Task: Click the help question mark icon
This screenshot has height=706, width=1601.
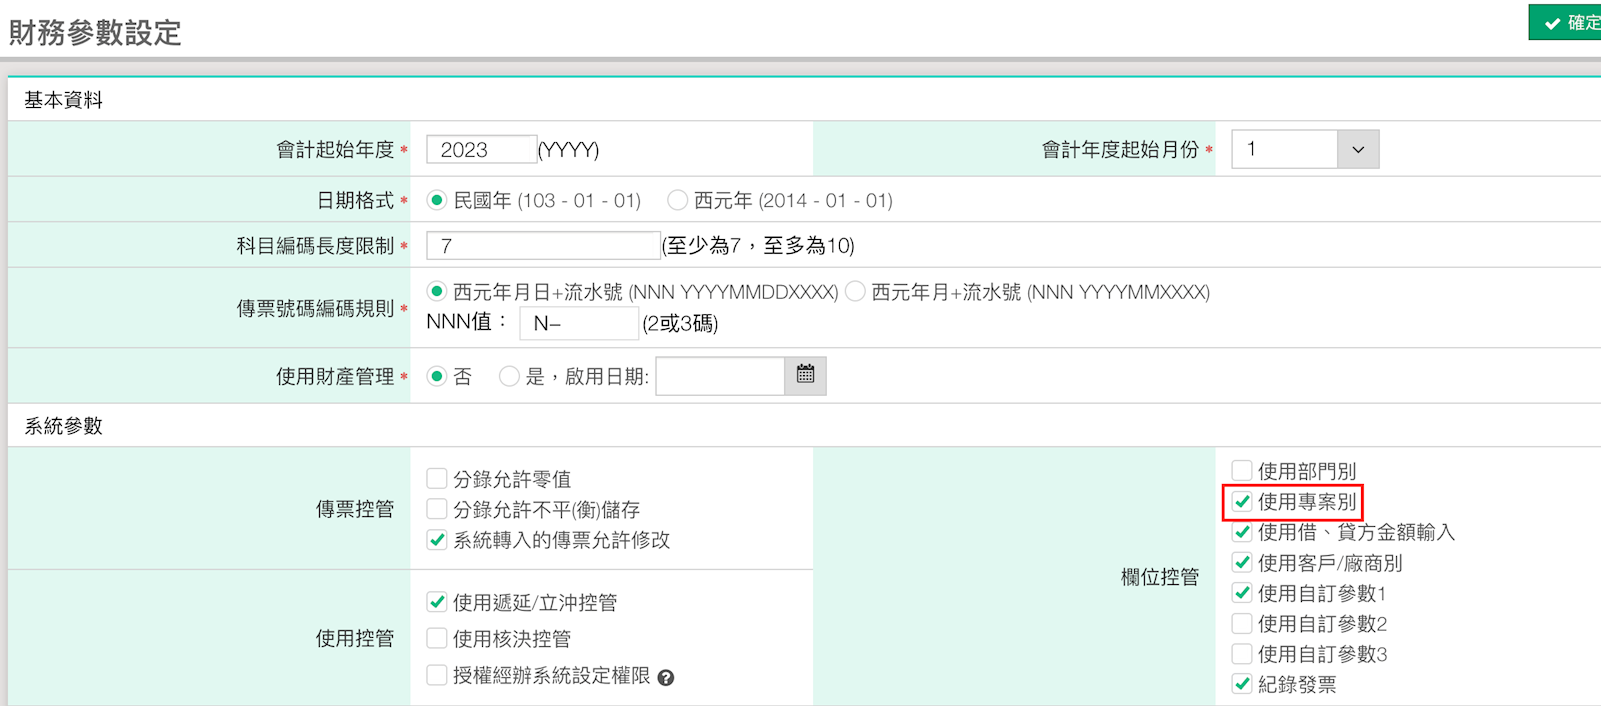Action: [x=666, y=678]
